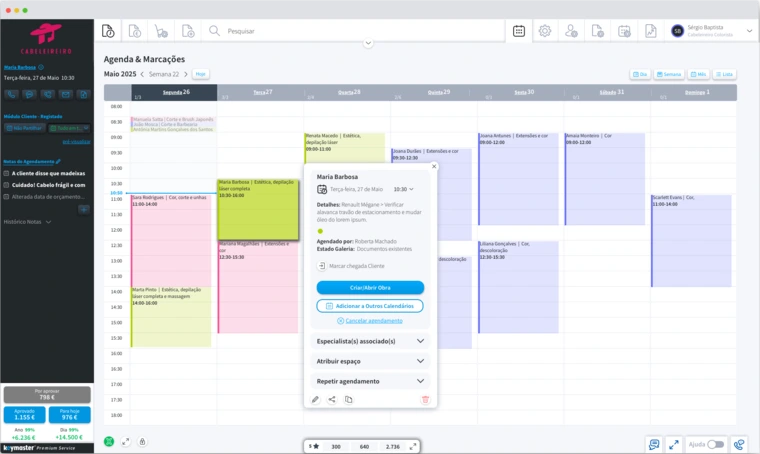Click the green status dot in appointment popup
Viewport: 760px width, 454px height.
[320, 230]
